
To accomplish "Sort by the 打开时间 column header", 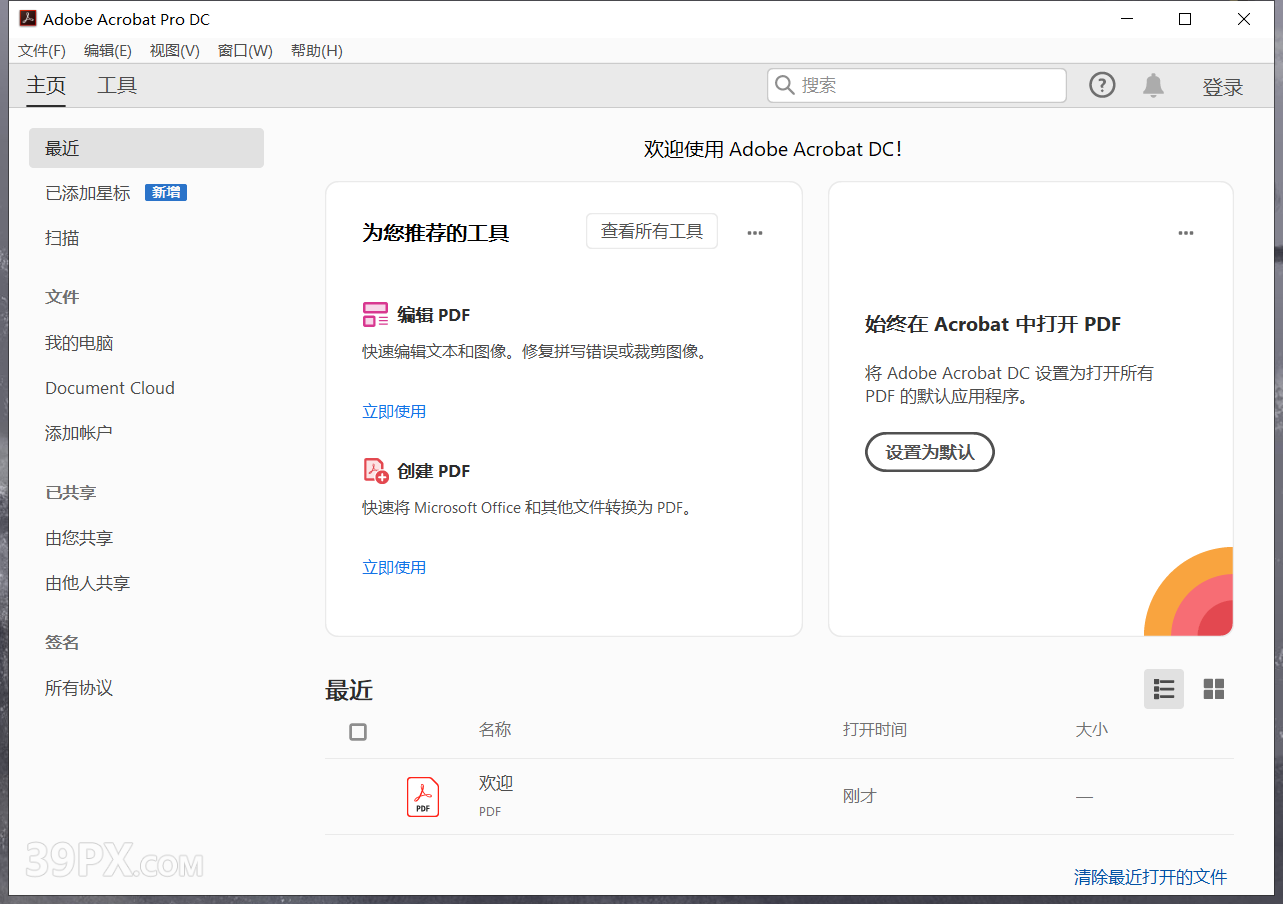I will [x=875, y=730].
